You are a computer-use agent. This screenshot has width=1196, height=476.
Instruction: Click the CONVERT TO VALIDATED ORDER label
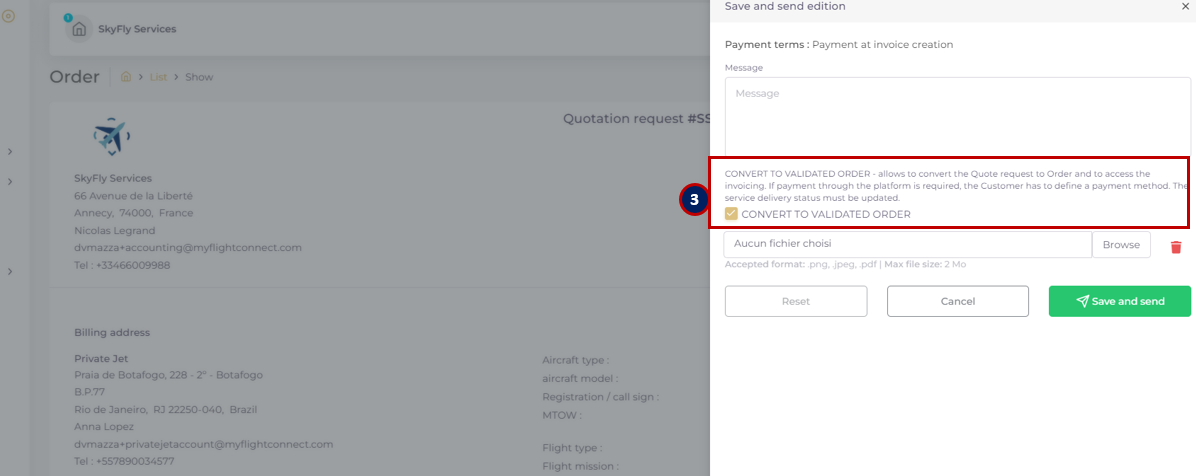(x=826, y=214)
